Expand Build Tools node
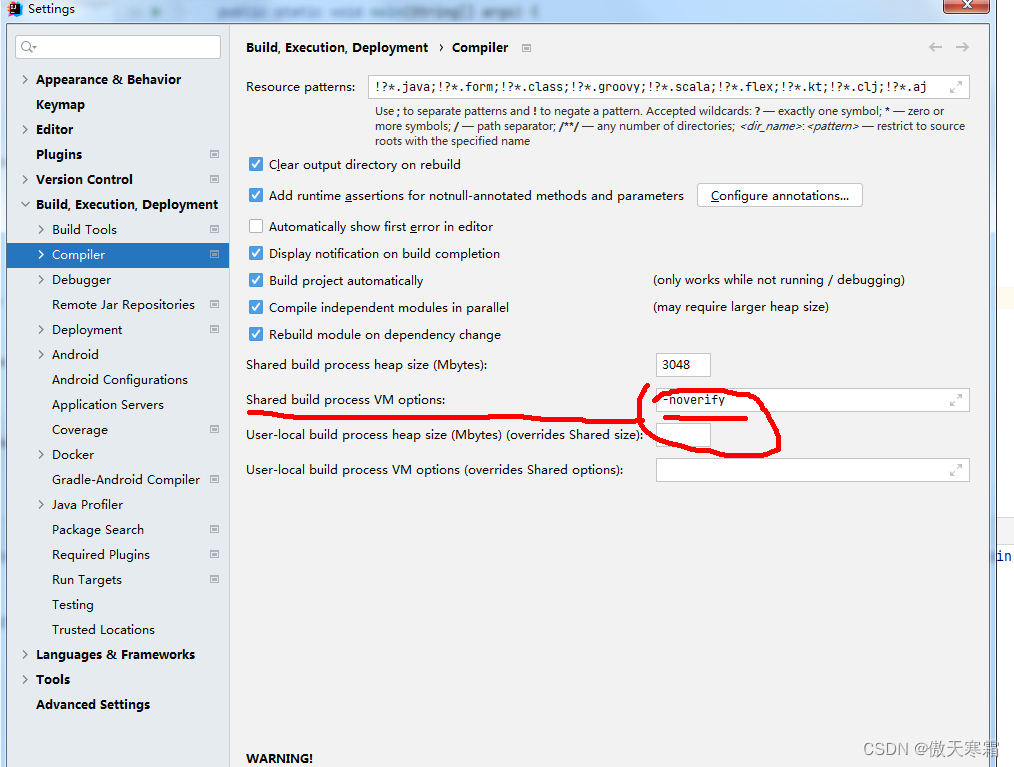Viewport: 1014px width, 767px height. click(41, 229)
